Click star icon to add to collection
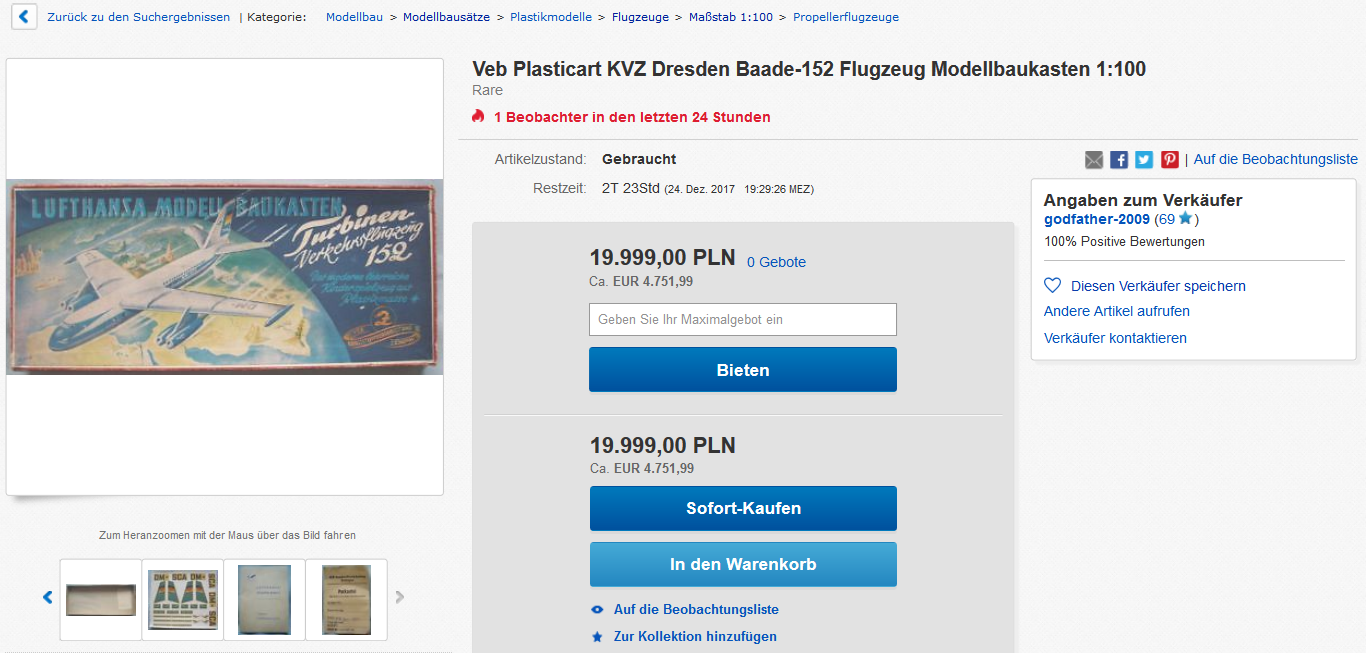Screen dimensions: 1366x653 click(597, 636)
